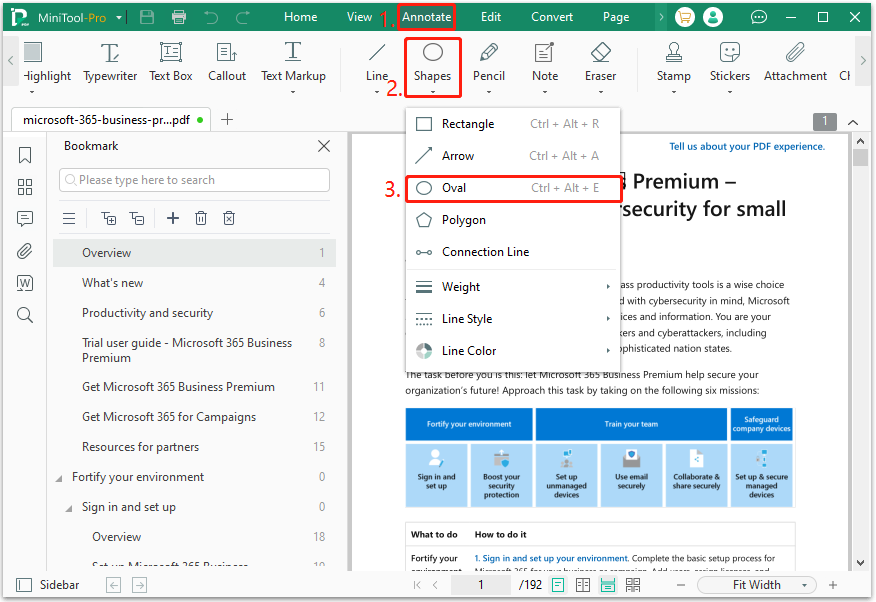Switch to the Home tab
The width and height of the screenshot is (876, 602).
click(301, 17)
